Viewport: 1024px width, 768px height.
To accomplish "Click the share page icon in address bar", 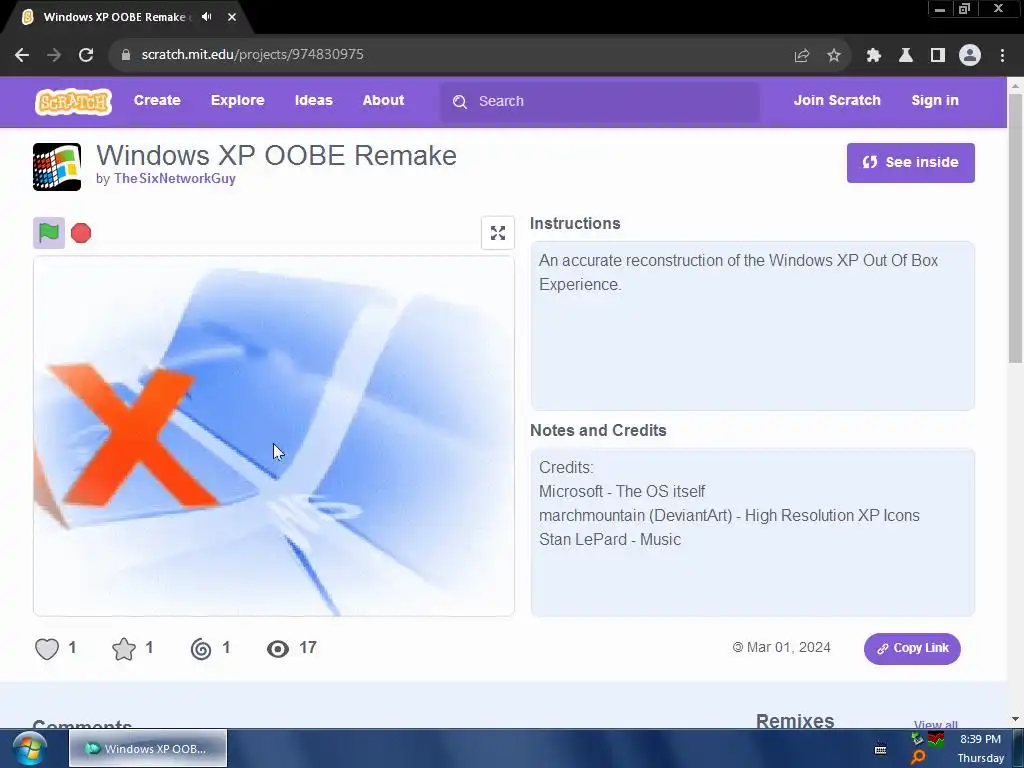I will click(x=802, y=56).
